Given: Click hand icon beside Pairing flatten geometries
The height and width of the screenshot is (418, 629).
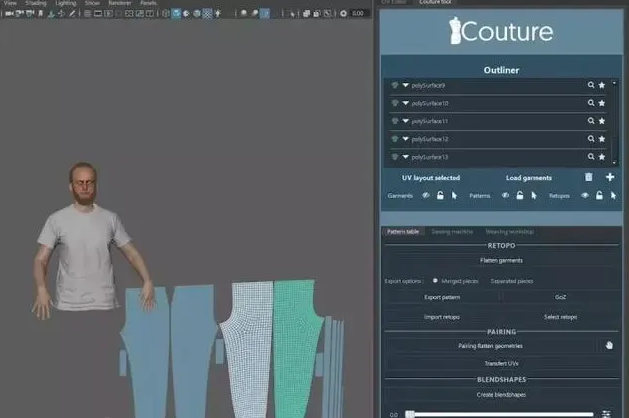Looking at the screenshot, I should (x=609, y=345).
